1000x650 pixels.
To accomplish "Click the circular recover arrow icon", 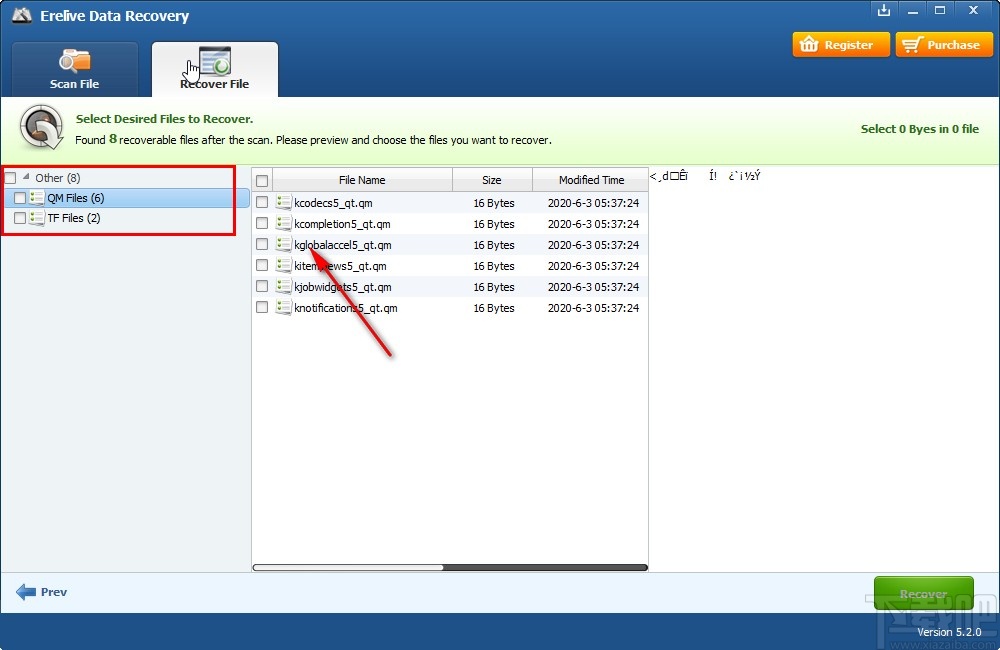I will [41, 128].
